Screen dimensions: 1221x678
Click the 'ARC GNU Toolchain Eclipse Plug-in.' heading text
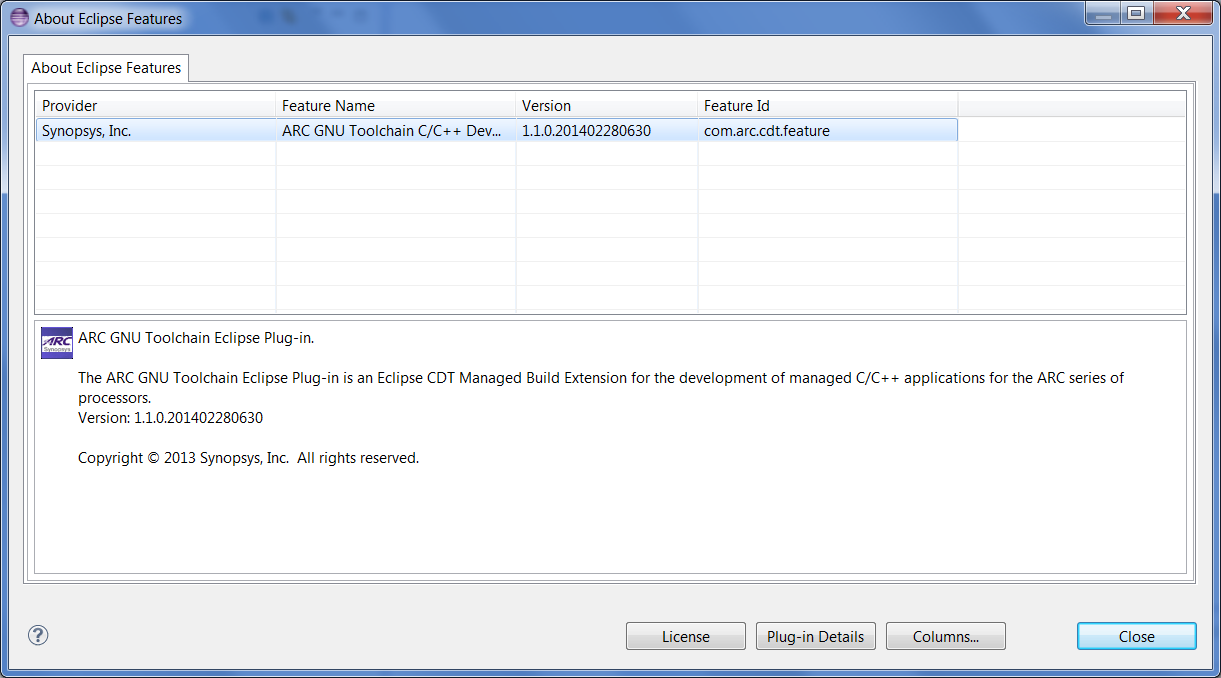coord(196,338)
